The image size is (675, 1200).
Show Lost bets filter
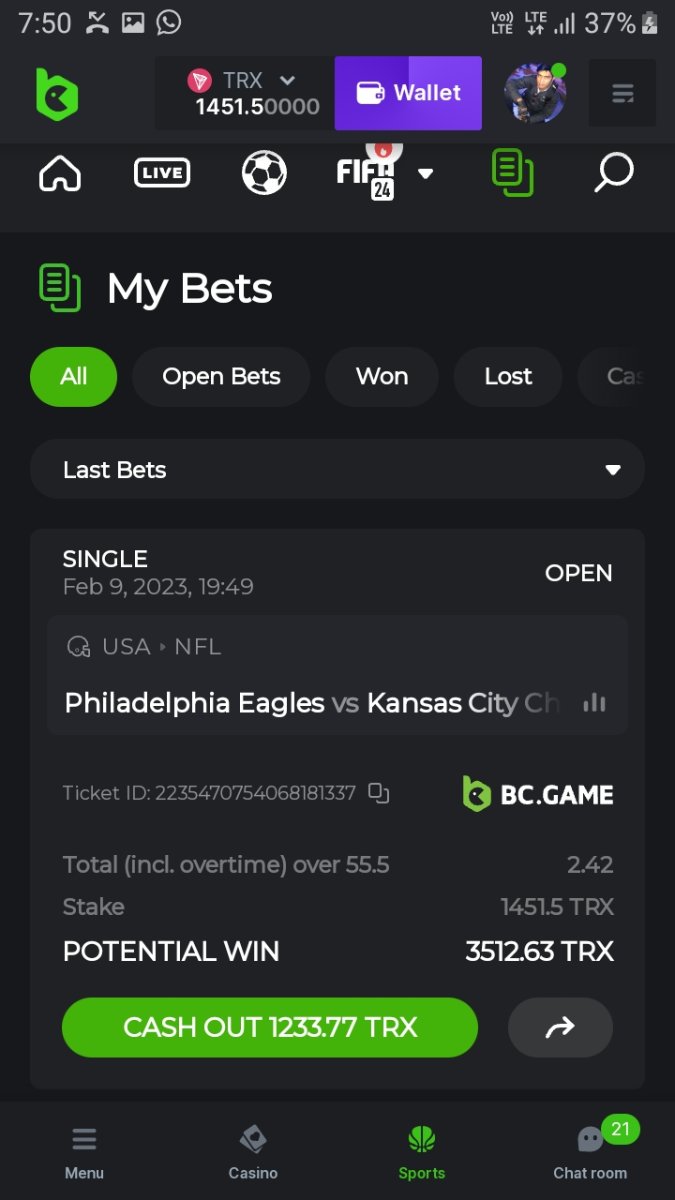coord(508,377)
